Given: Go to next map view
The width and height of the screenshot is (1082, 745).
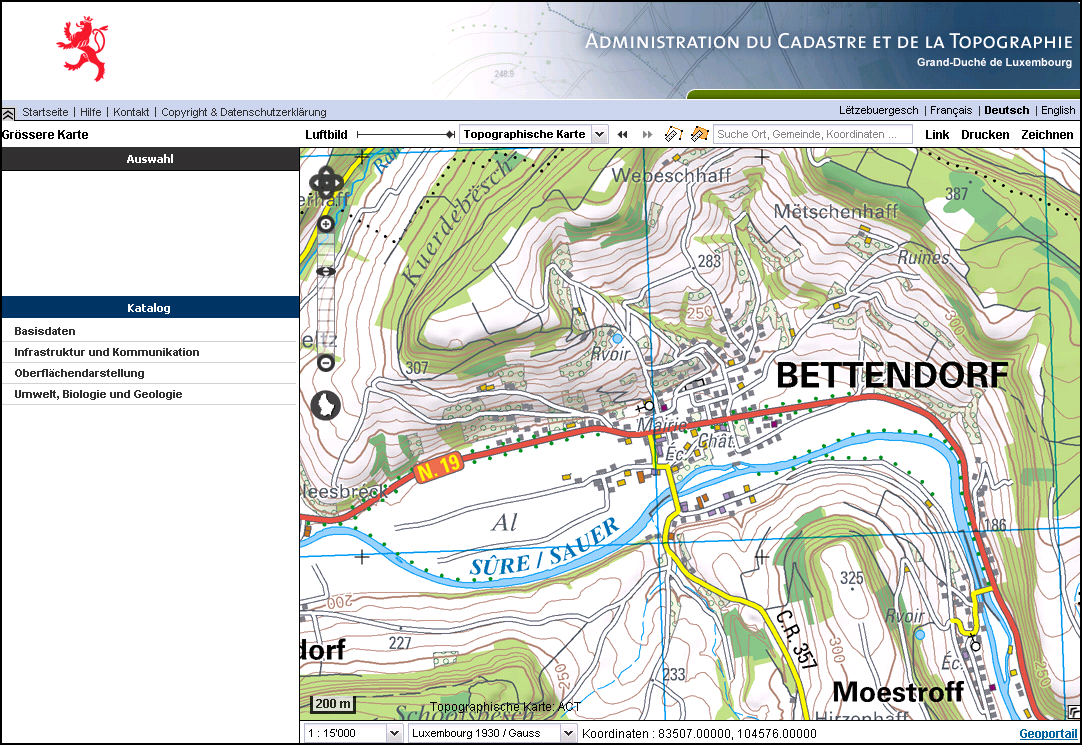Looking at the screenshot, I should (648, 134).
